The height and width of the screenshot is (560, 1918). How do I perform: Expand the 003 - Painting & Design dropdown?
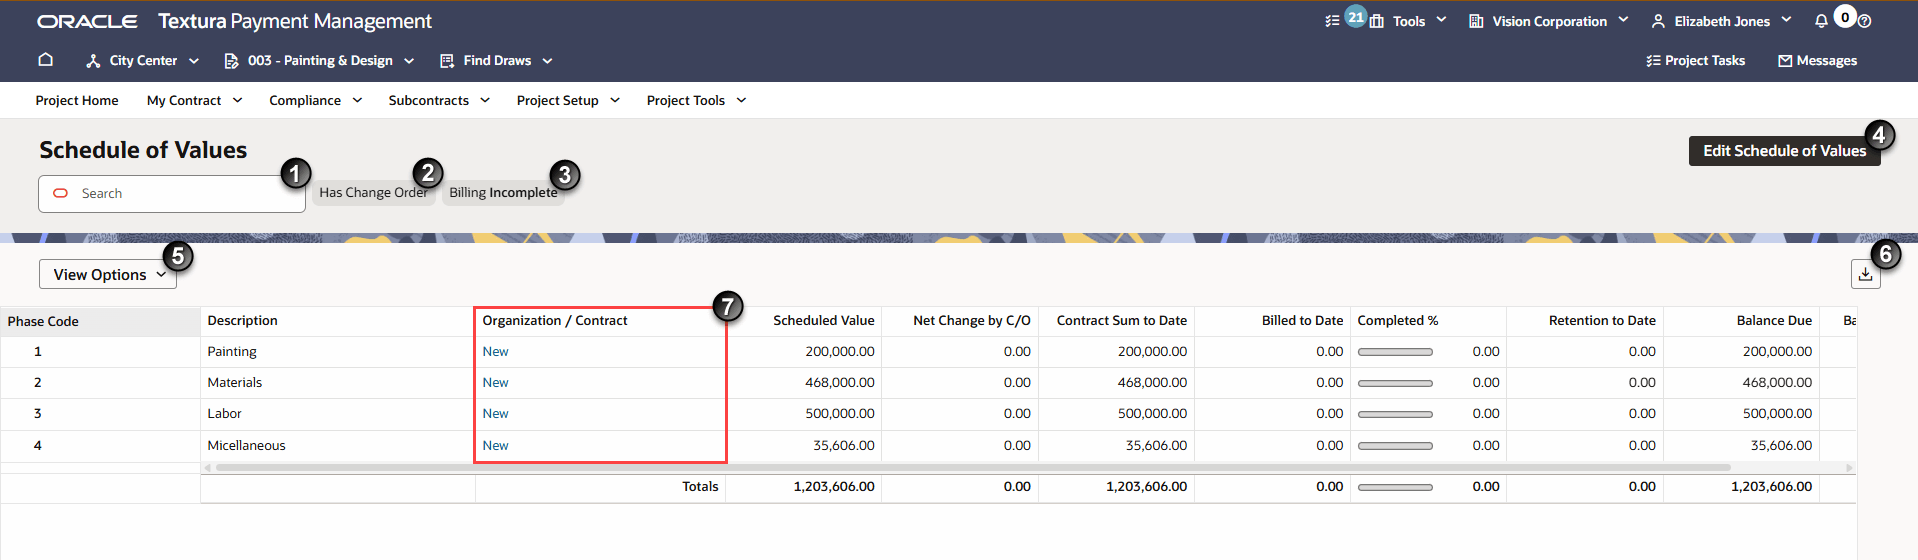(x=409, y=61)
